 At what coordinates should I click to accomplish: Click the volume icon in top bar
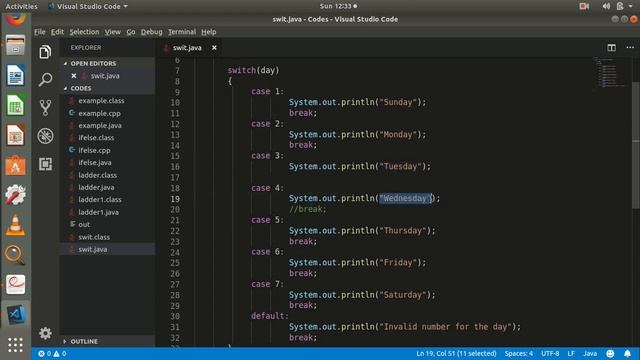point(606,6)
